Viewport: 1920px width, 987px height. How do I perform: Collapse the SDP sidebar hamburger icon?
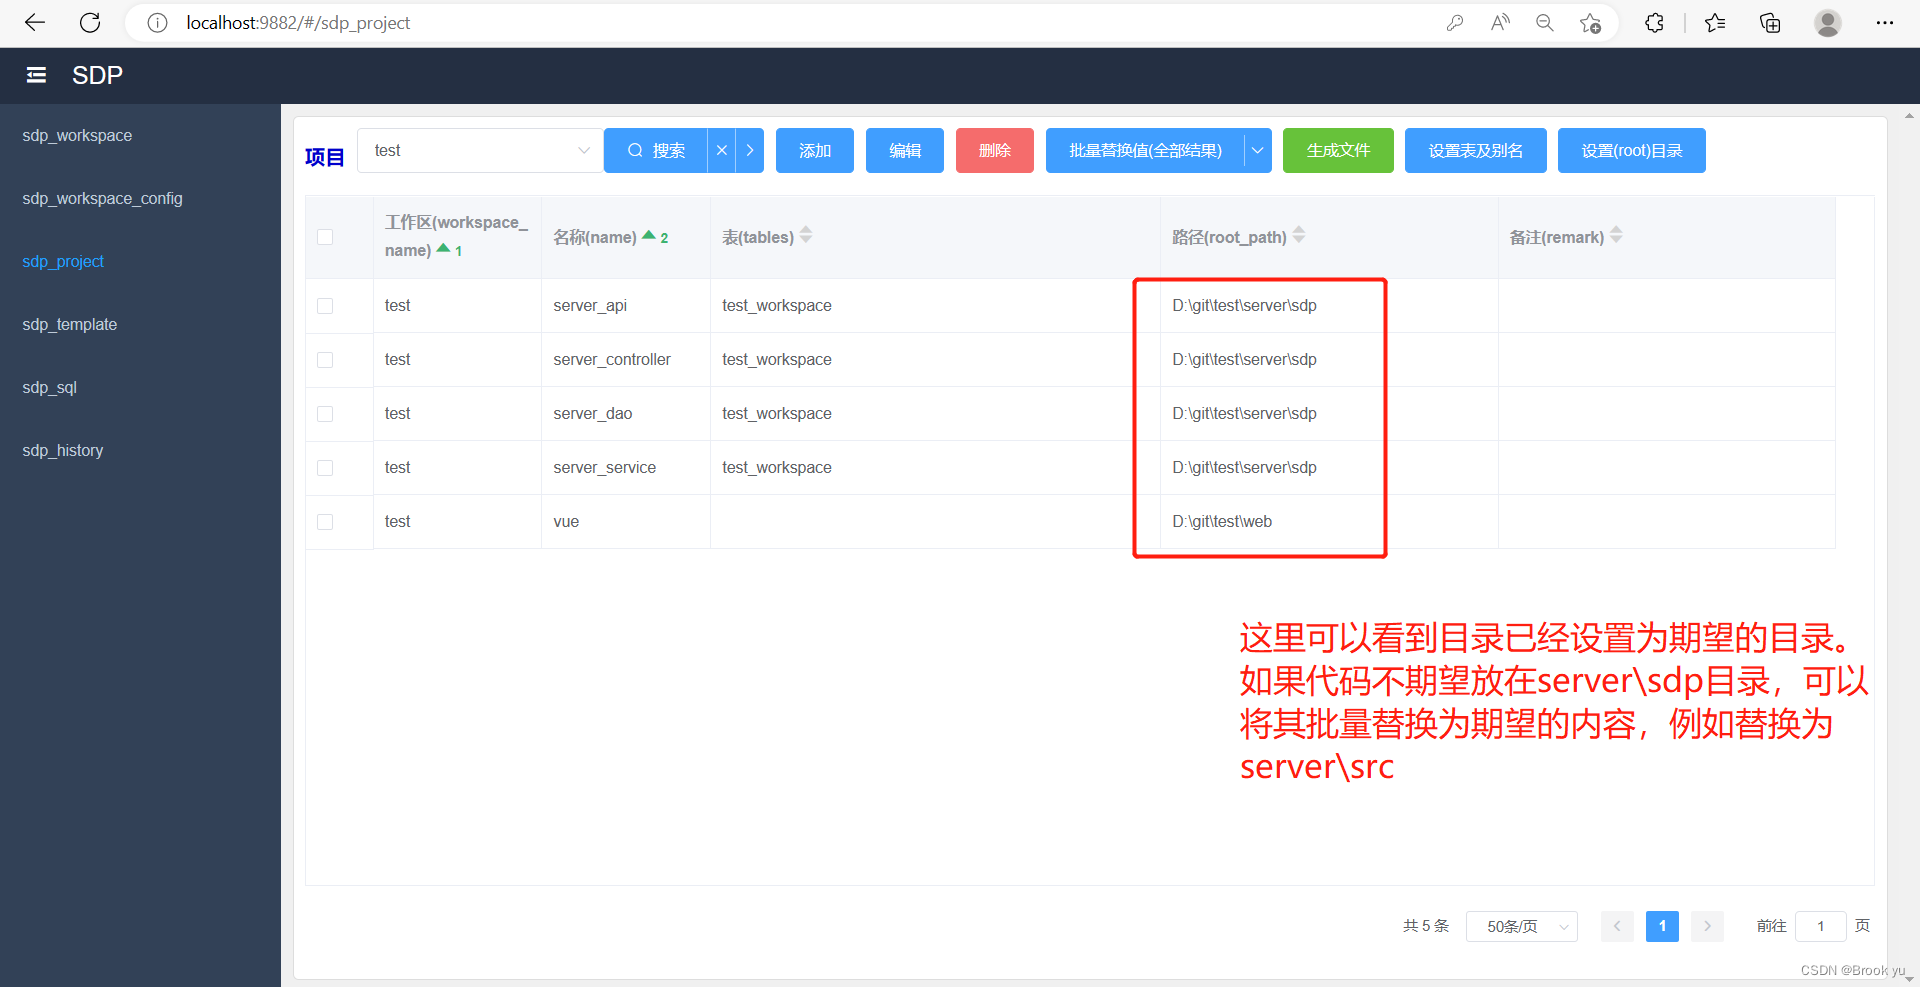coord(36,75)
